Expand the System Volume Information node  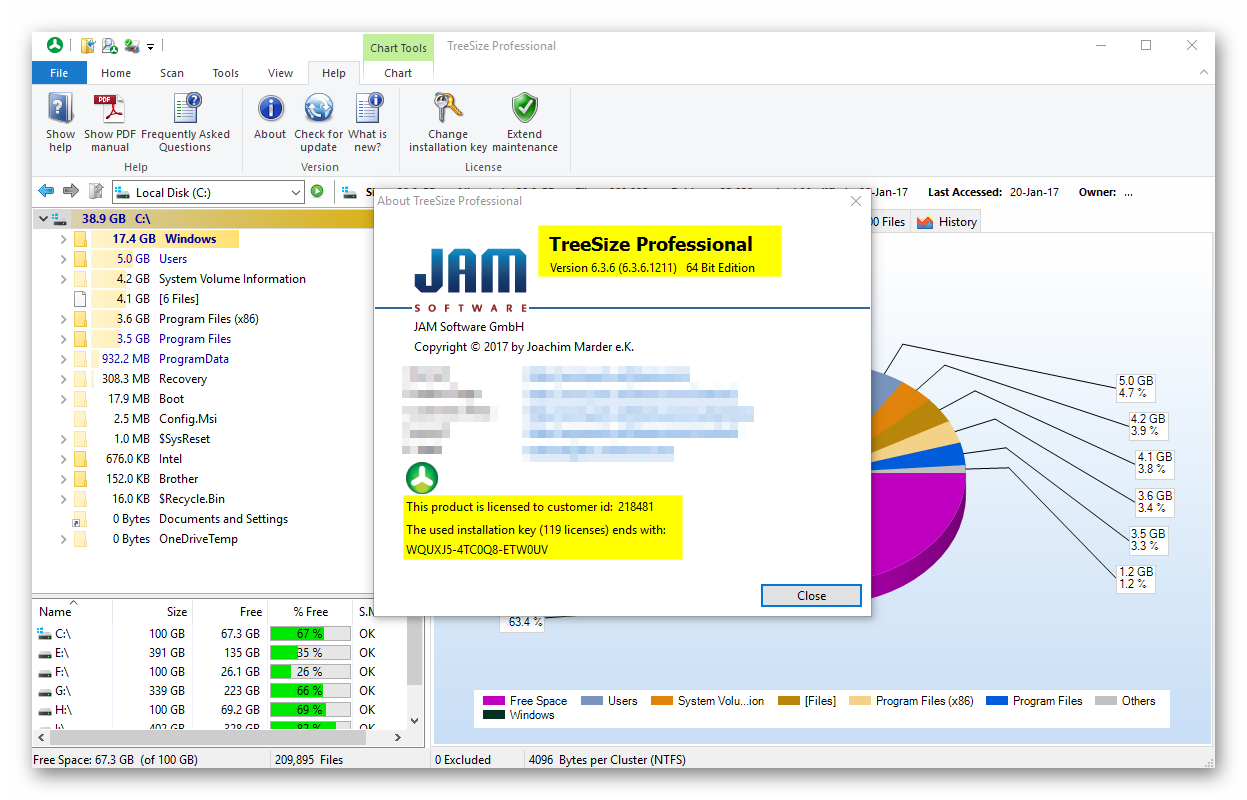(63, 279)
